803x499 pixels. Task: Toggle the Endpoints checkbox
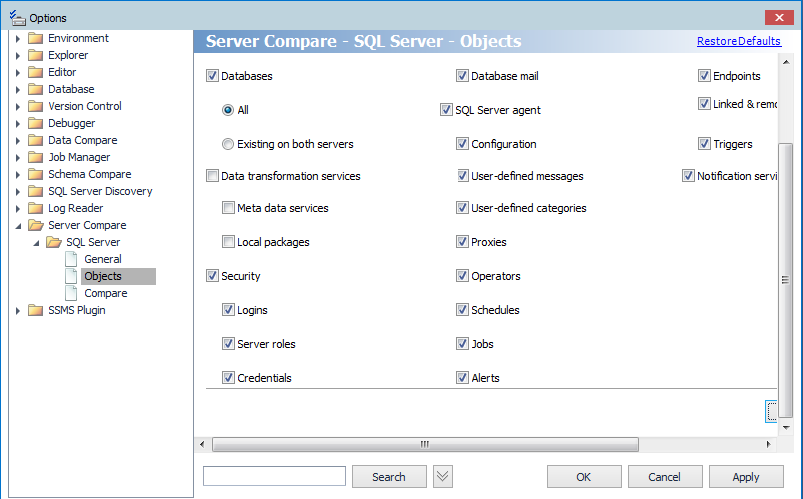click(x=704, y=76)
